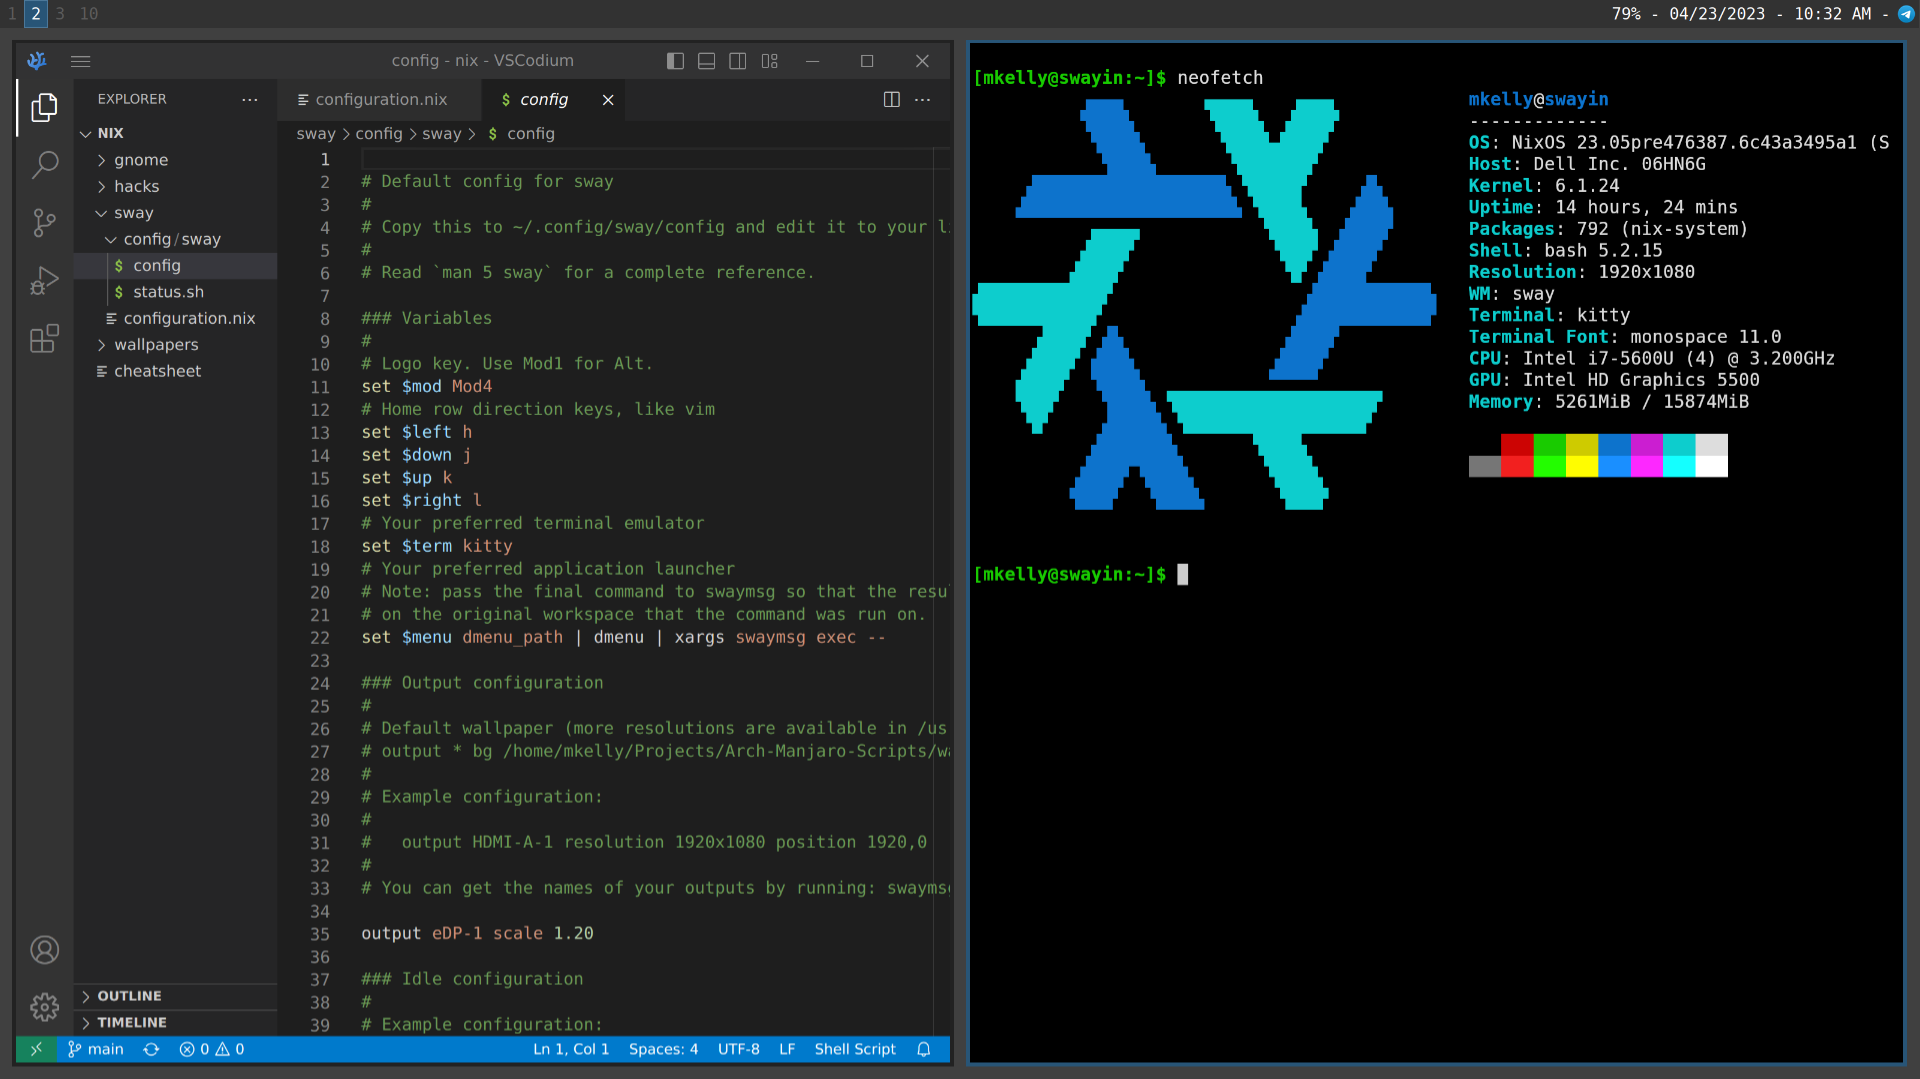This screenshot has width=1920, height=1079.
Task: Click the magenta color block in neofetch
Action: (x=1646, y=455)
